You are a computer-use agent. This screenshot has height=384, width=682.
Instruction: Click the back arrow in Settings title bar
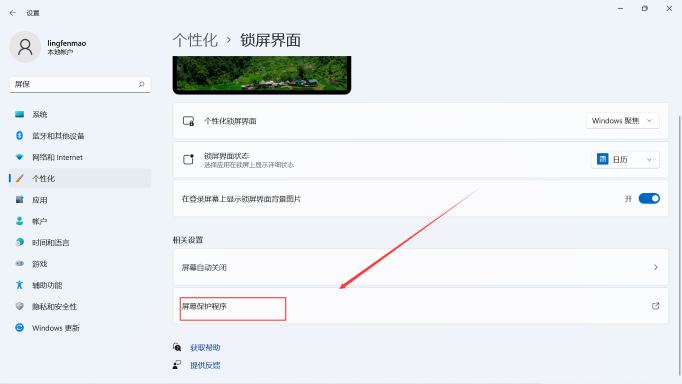[x=13, y=13]
